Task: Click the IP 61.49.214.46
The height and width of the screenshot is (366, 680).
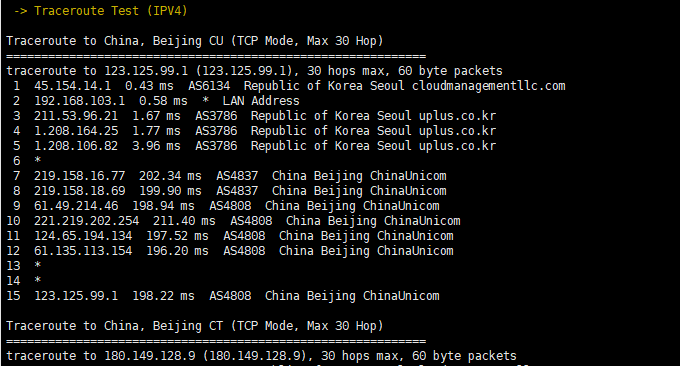Action: coord(76,206)
